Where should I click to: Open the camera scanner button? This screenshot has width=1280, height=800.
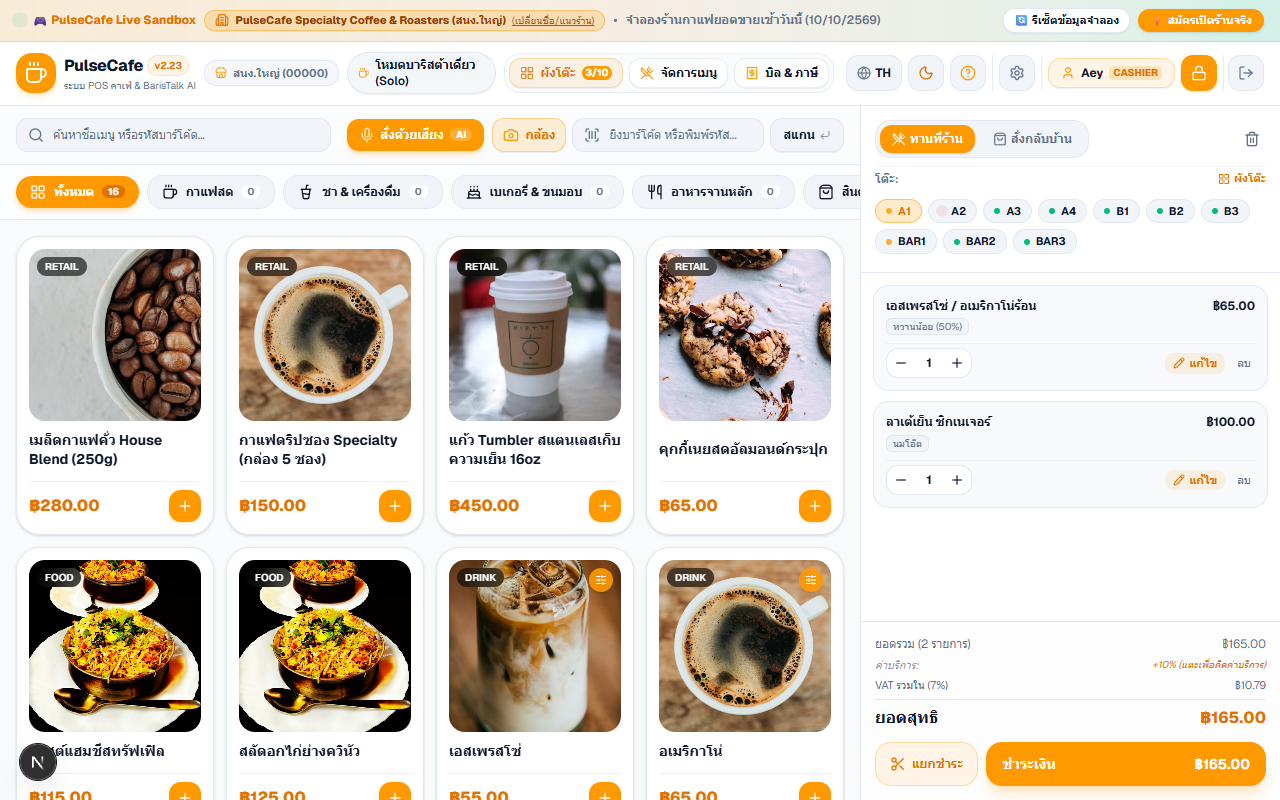pyautogui.click(x=529, y=135)
